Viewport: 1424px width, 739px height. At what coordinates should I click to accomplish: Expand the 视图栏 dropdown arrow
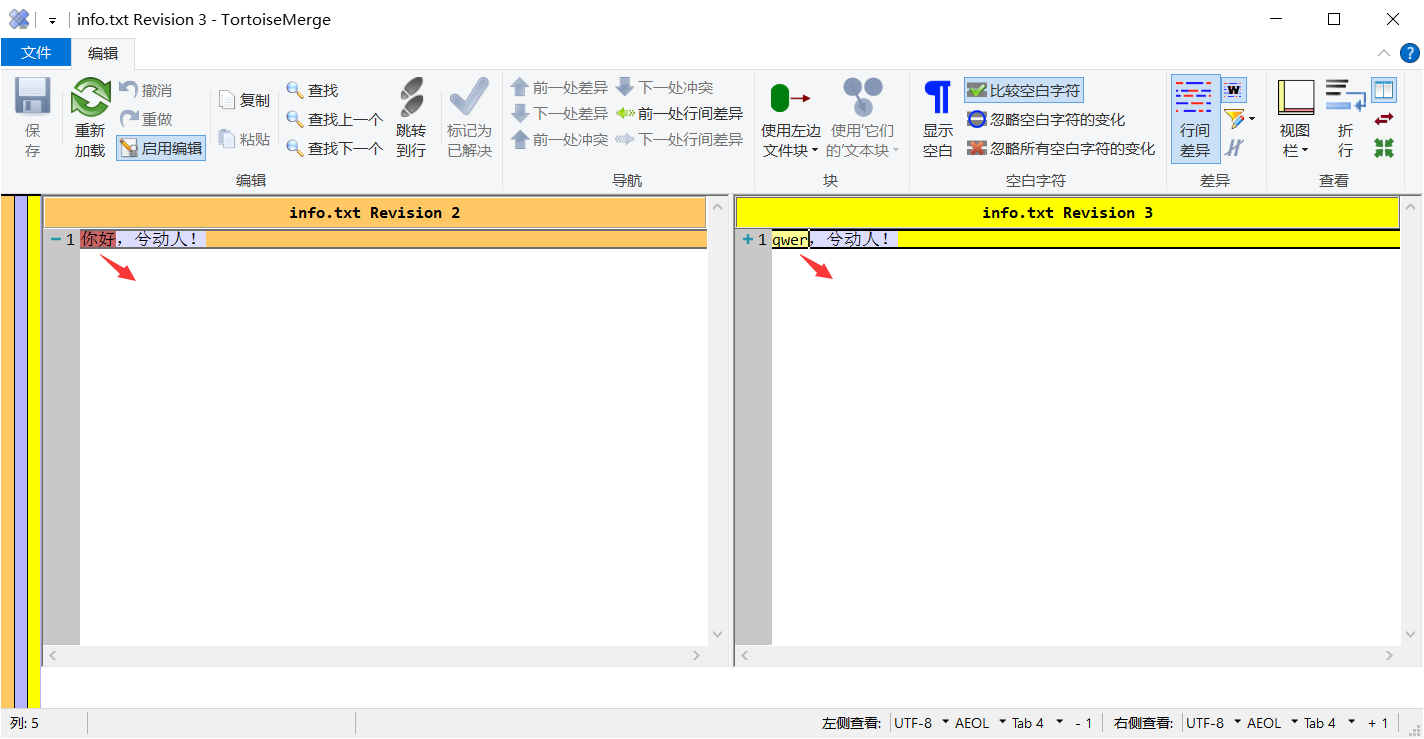1304,151
